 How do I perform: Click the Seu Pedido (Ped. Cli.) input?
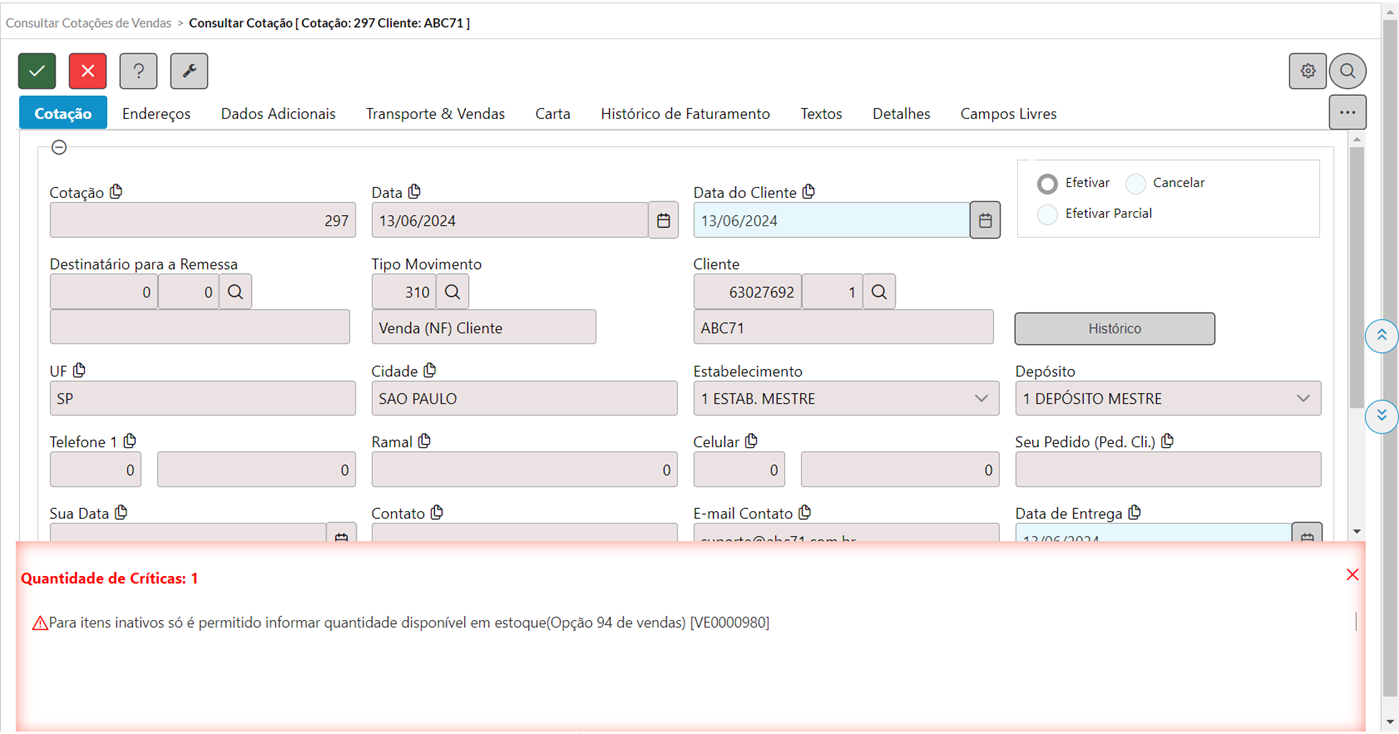click(1168, 469)
